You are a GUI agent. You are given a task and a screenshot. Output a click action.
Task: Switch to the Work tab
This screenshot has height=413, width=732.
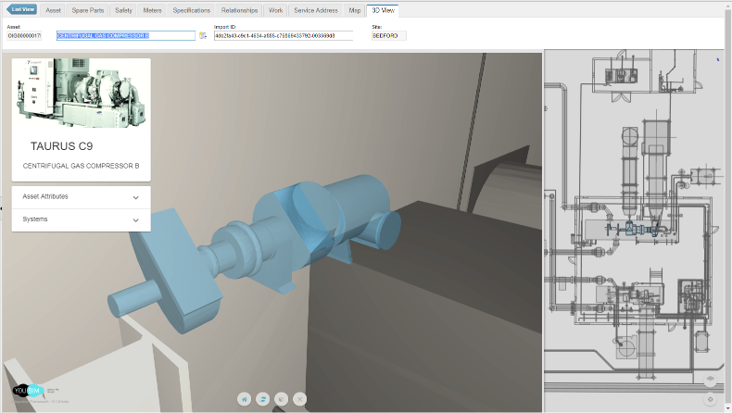(x=275, y=10)
